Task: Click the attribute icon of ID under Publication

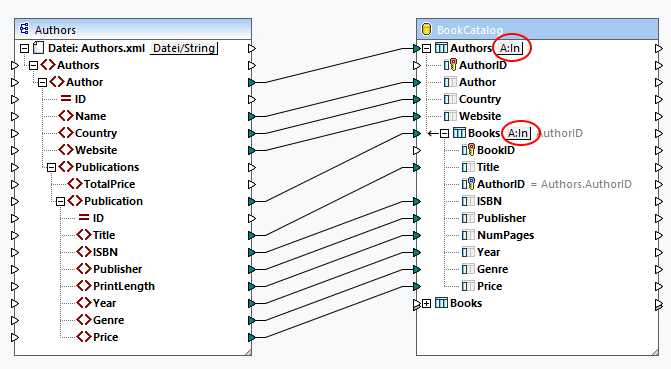Action: [x=84, y=218]
